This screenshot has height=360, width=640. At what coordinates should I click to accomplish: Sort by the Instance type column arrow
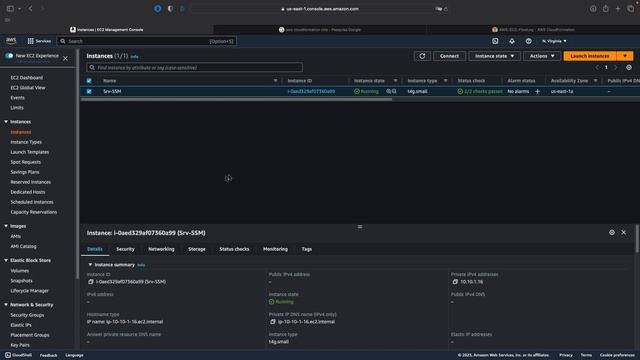click(445, 81)
